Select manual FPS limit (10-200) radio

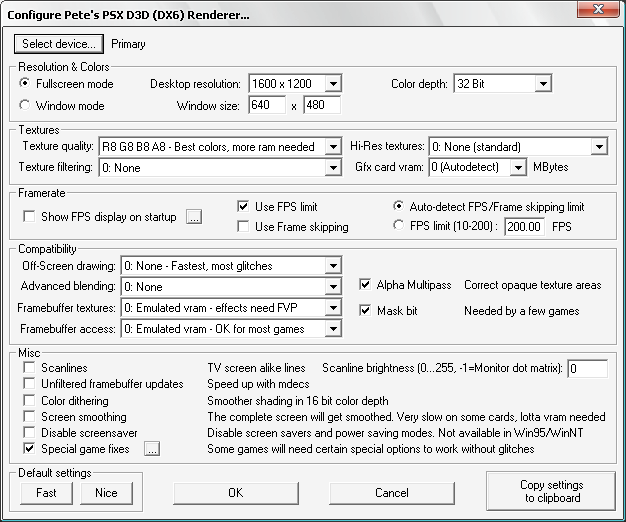pyautogui.click(x=398, y=225)
